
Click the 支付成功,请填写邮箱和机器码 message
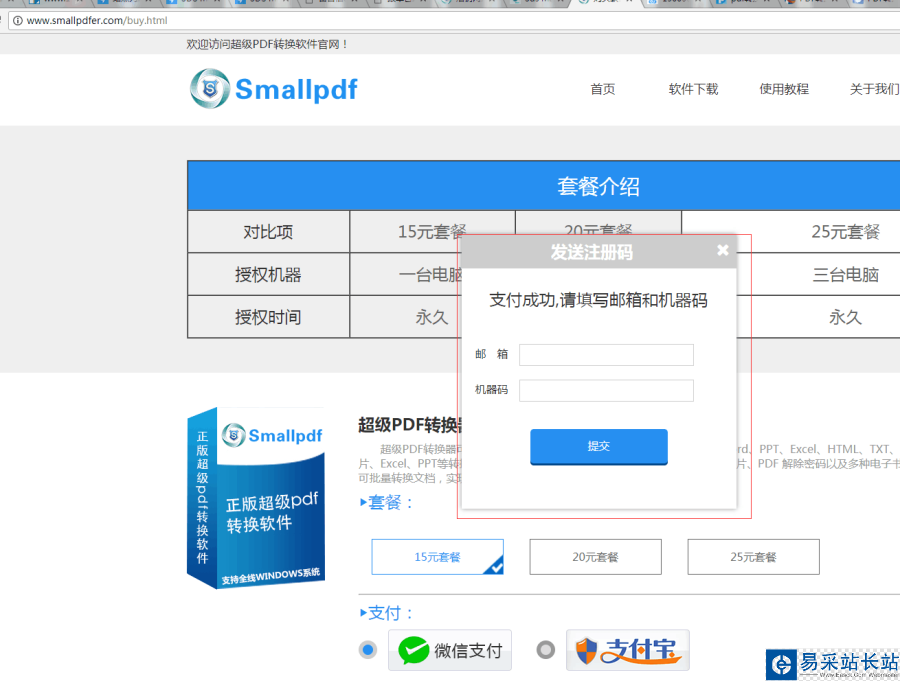point(598,300)
